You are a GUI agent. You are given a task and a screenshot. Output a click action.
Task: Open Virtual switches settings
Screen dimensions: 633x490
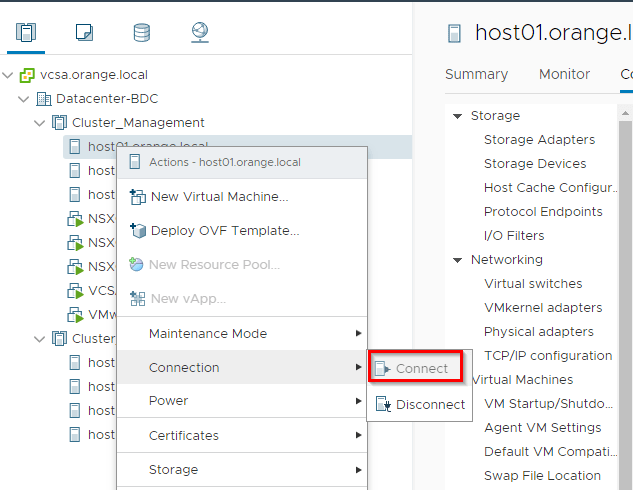click(533, 284)
